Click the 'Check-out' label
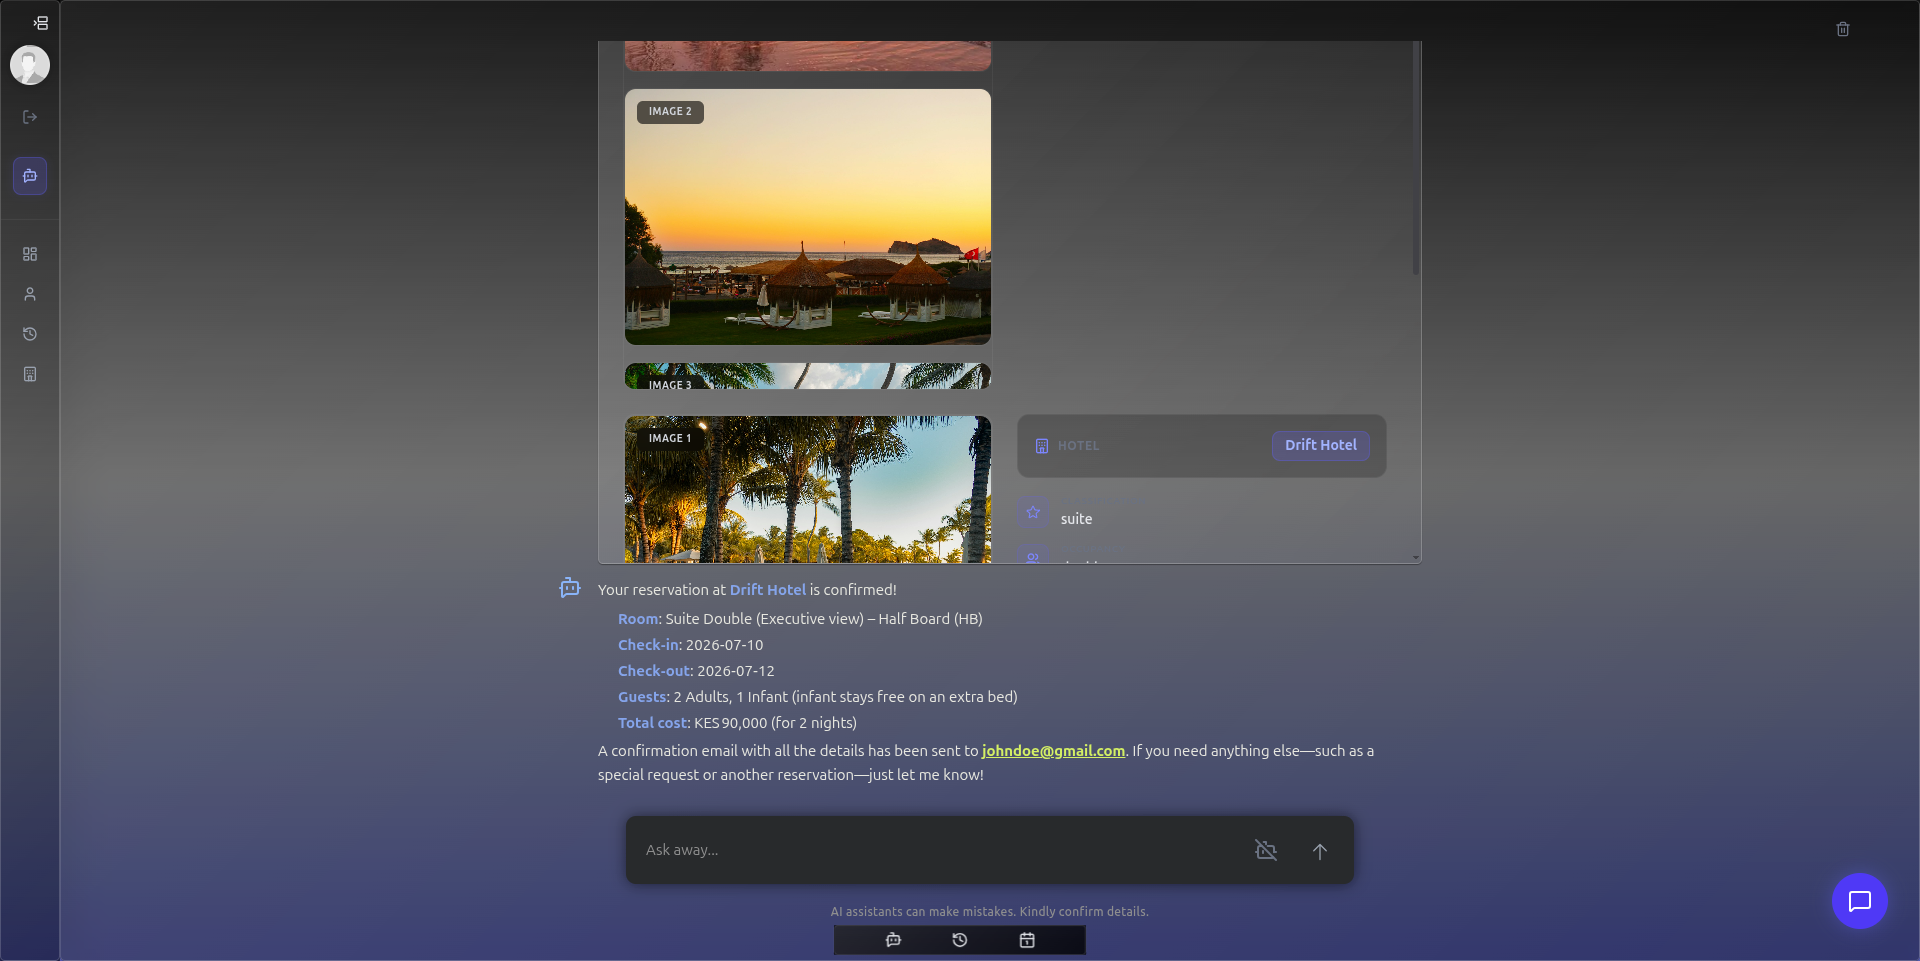This screenshot has height=961, width=1920. pos(654,671)
